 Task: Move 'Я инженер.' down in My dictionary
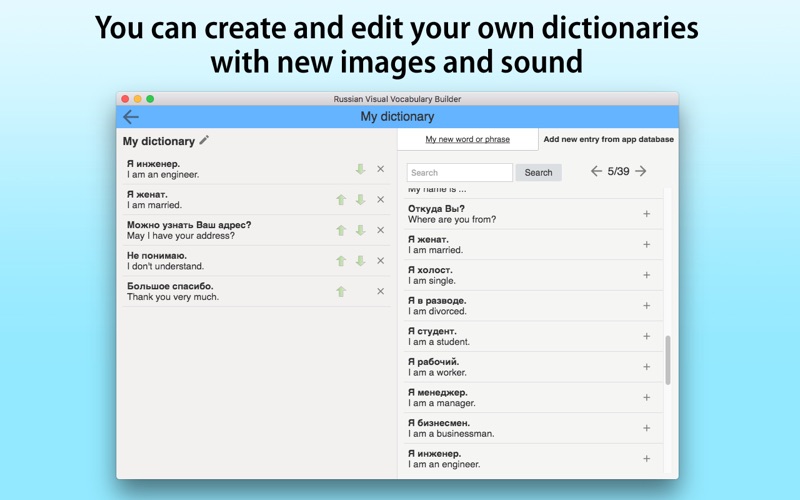coord(361,169)
